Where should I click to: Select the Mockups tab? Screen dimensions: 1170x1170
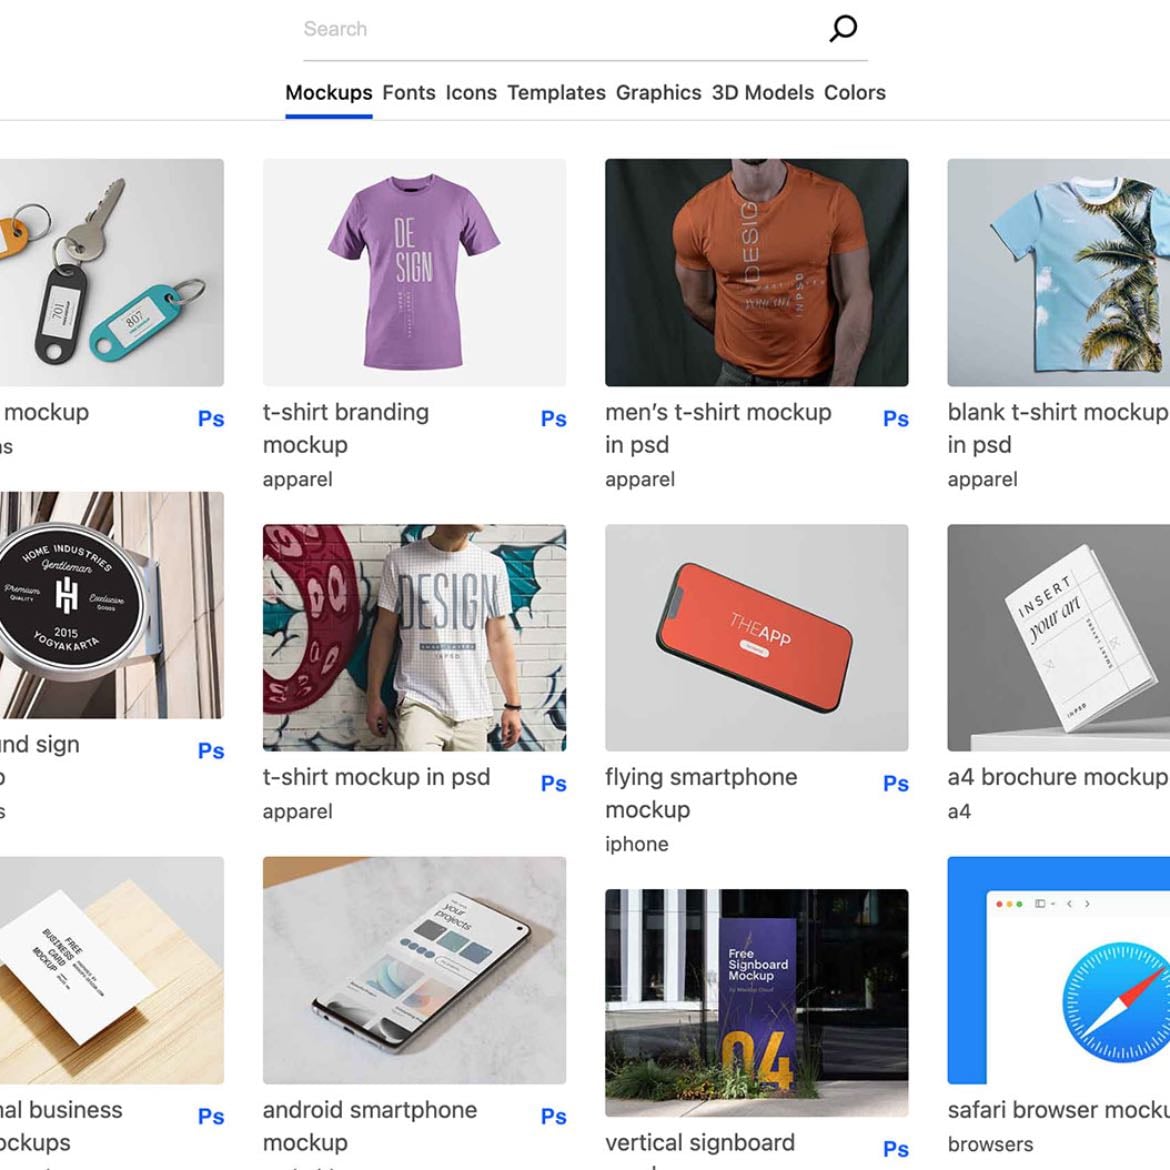pyautogui.click(x=328, y=93)
